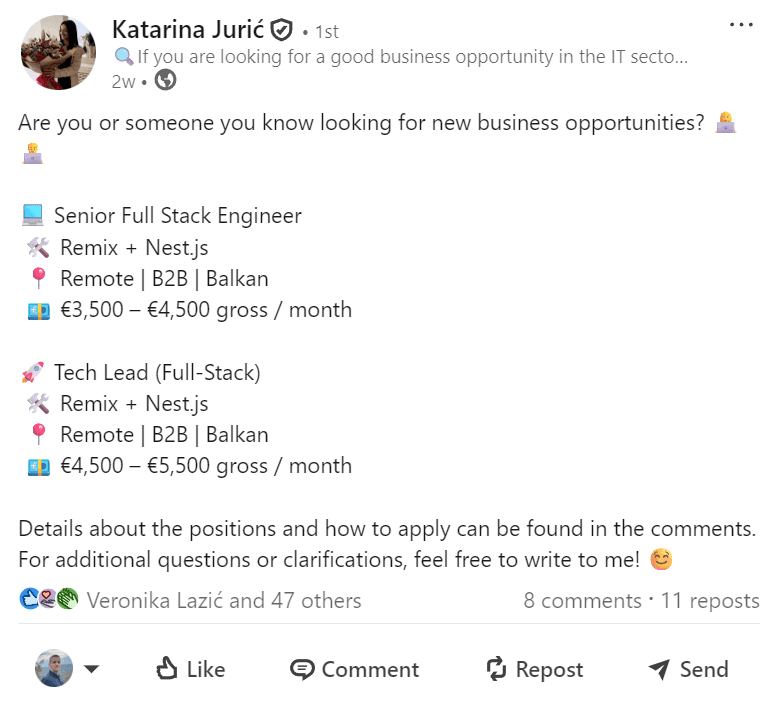Image resolution: width=780 pixels, height=701 pixels.
Task: Open Veronika Lazić and 47 others reactions
Action: pos(224,601)
